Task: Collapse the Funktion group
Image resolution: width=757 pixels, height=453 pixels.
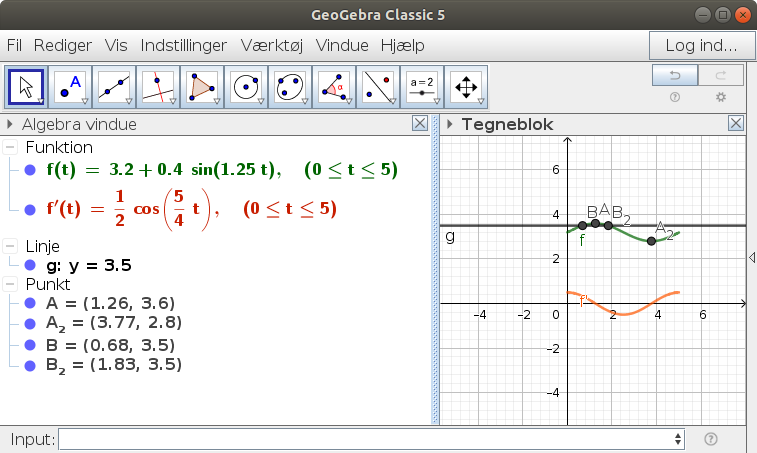Action: tap(10, 147)
